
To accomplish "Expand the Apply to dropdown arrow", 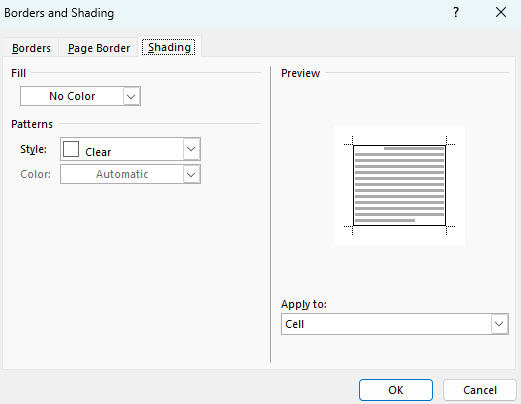I will [x=499, y=324].
